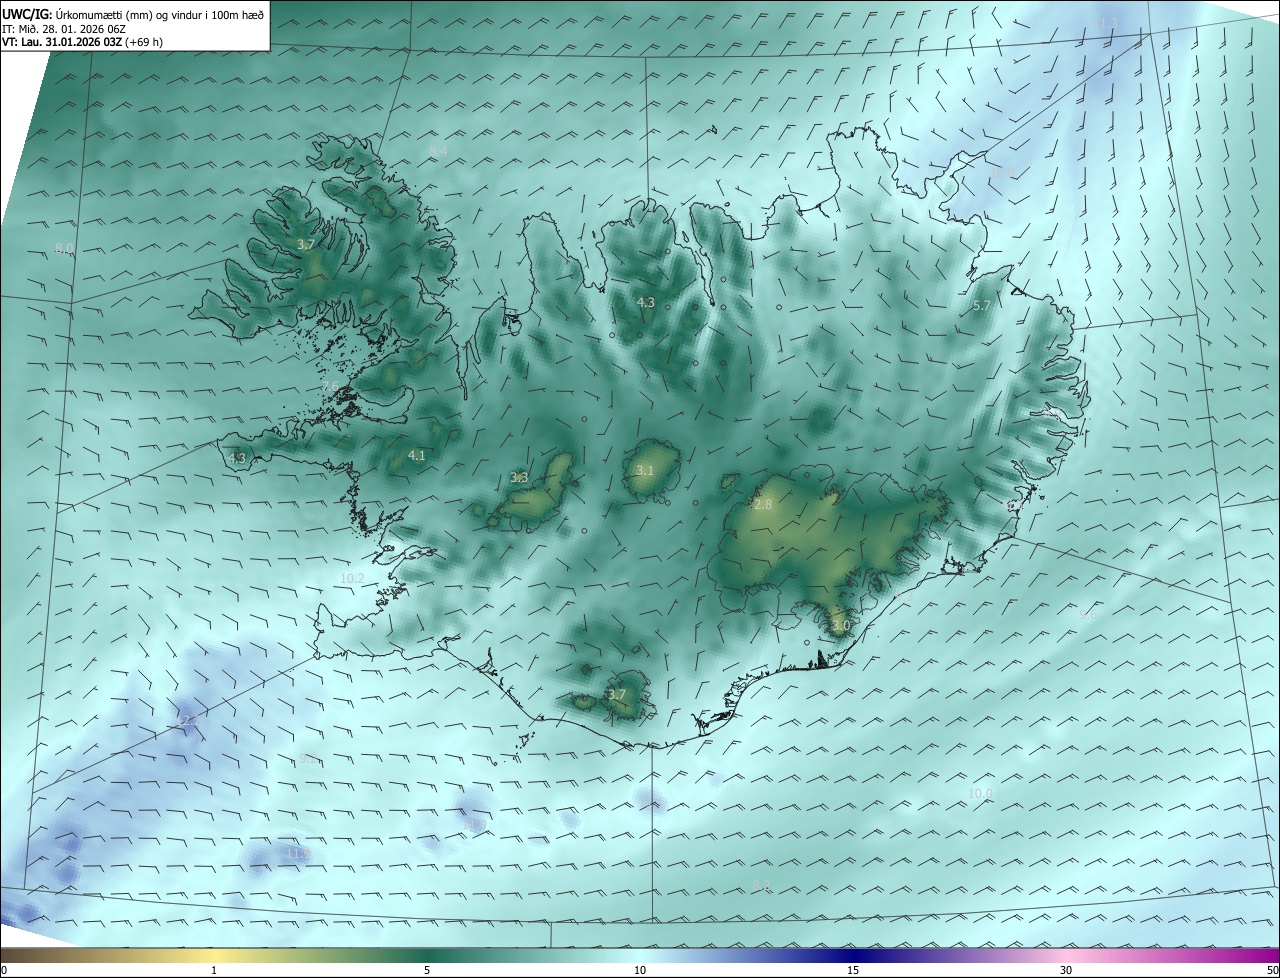Select the 3.3 value on the glacier
Viewport: 1280px width, 978px height.
(x=519, y=478)
